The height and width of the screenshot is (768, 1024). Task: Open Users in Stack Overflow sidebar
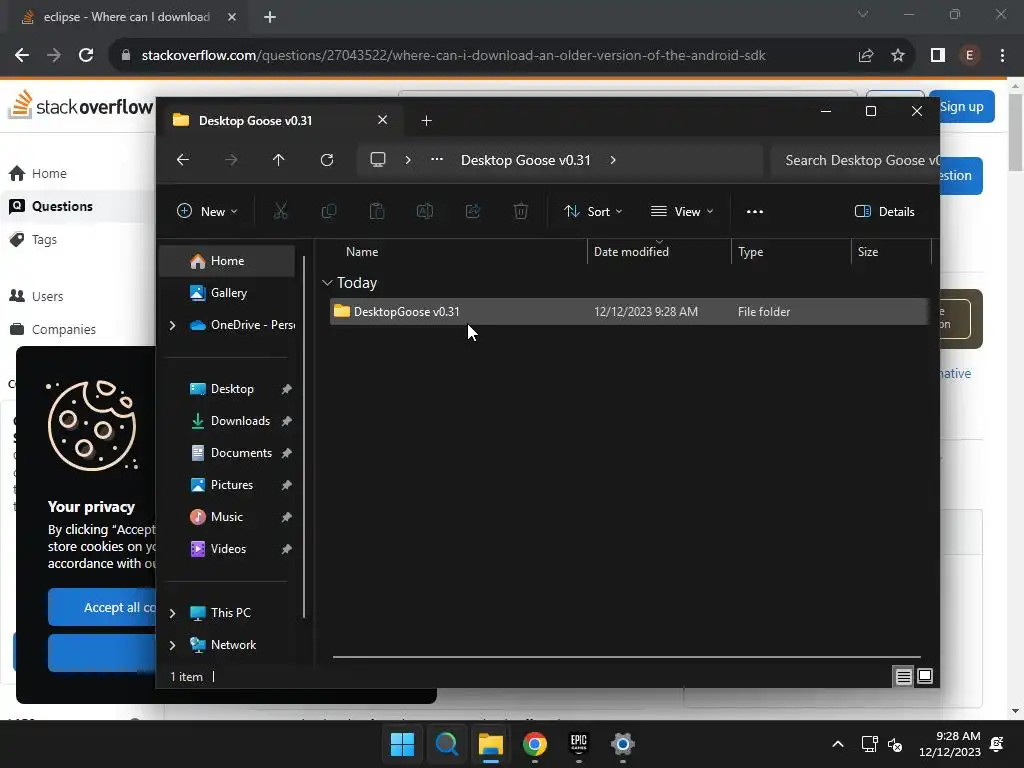(47, 296)
